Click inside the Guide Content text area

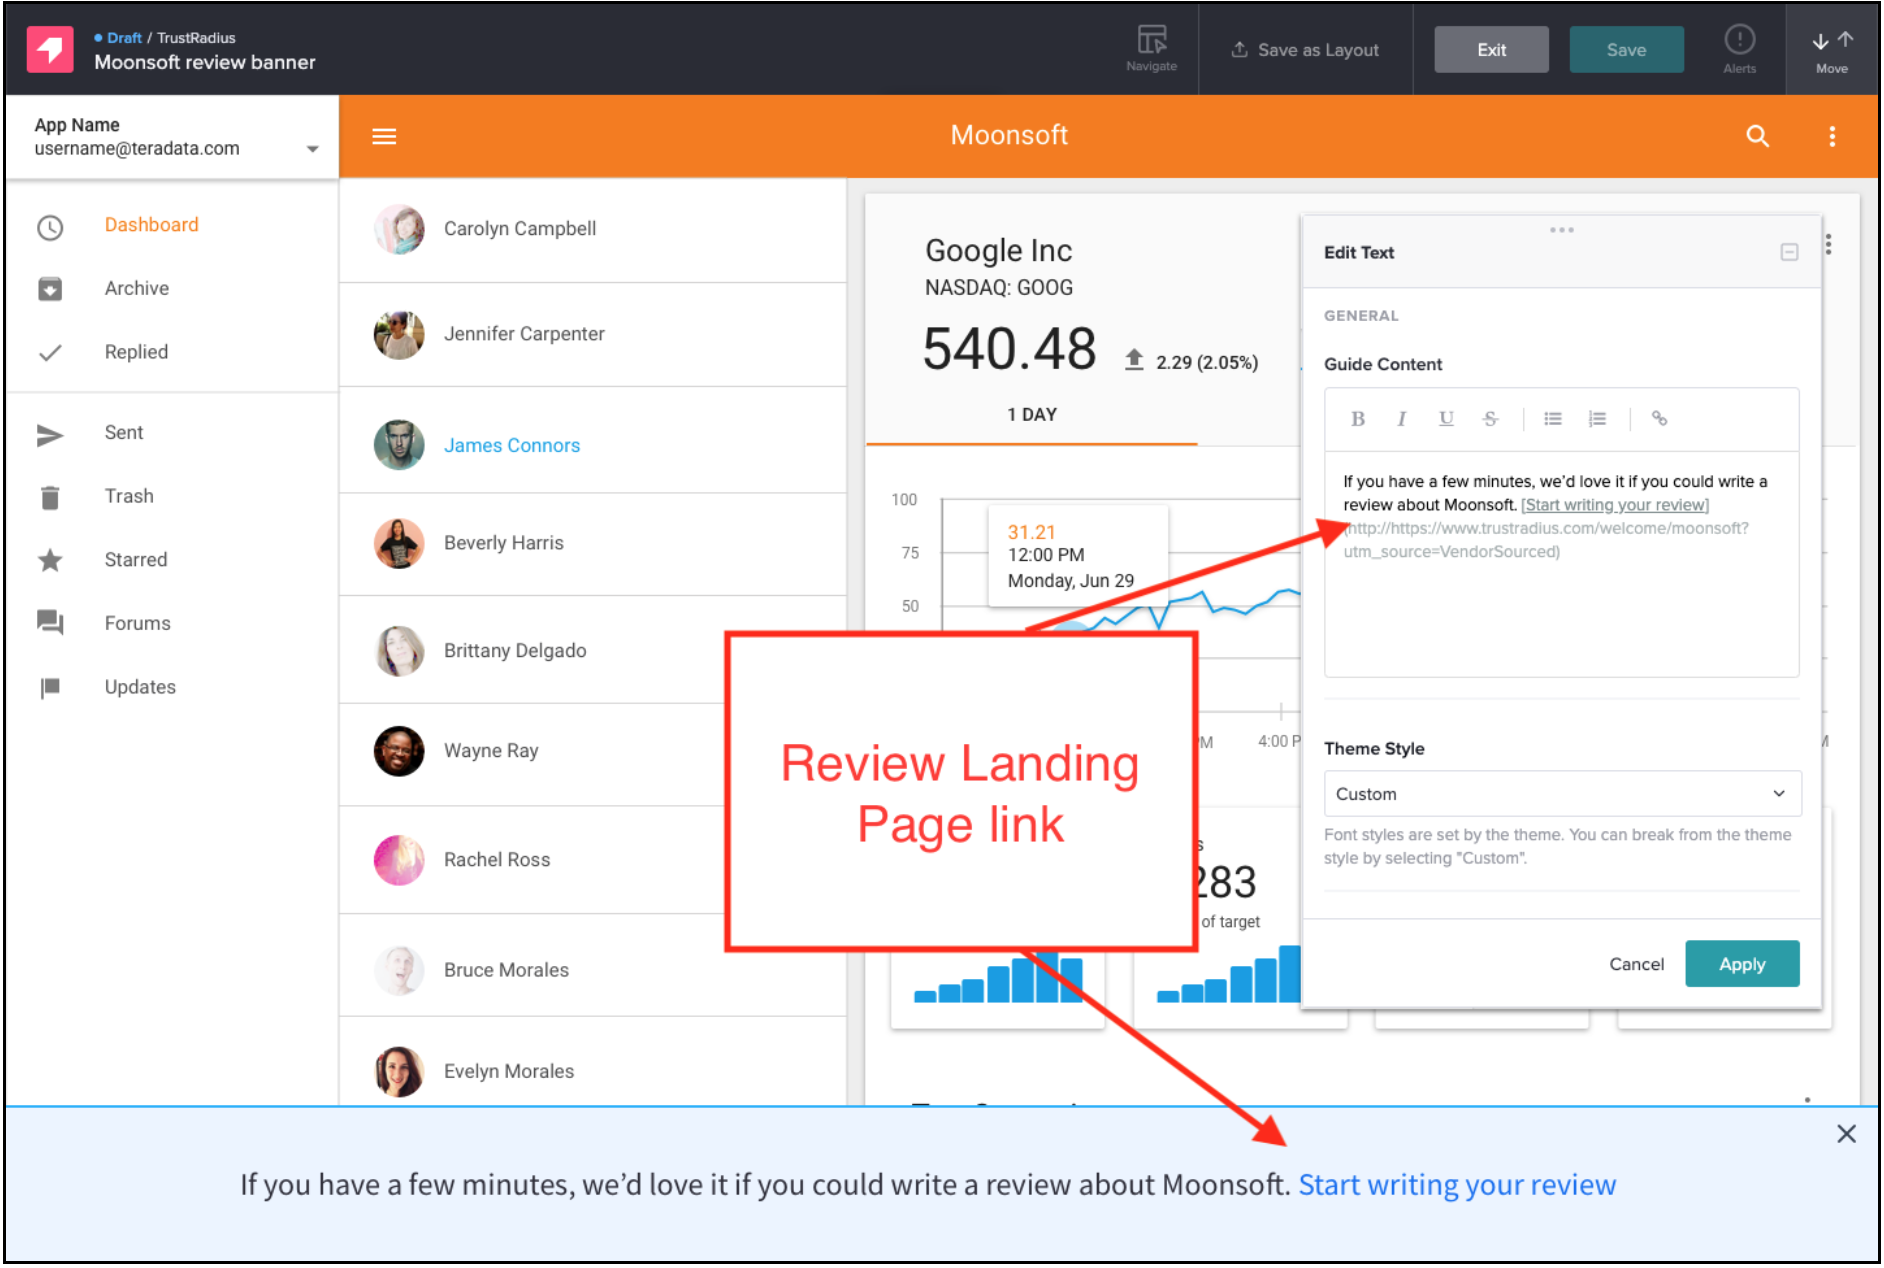click(x=1561, y=565)
